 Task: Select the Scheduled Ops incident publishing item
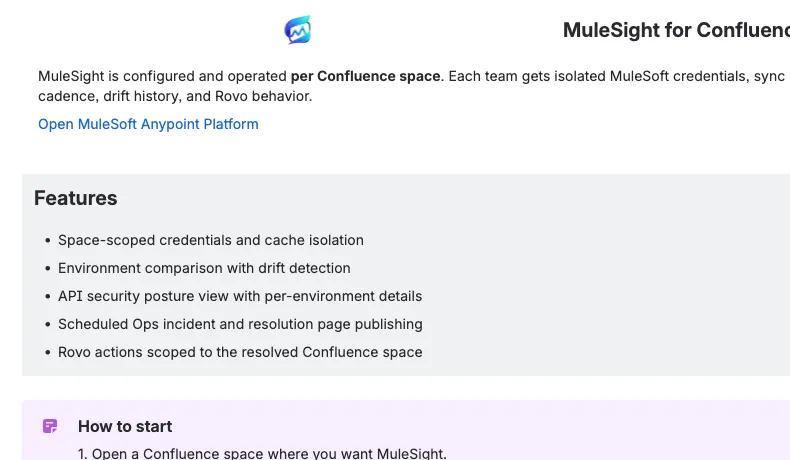pyautogui.click(x=240, y=324)
